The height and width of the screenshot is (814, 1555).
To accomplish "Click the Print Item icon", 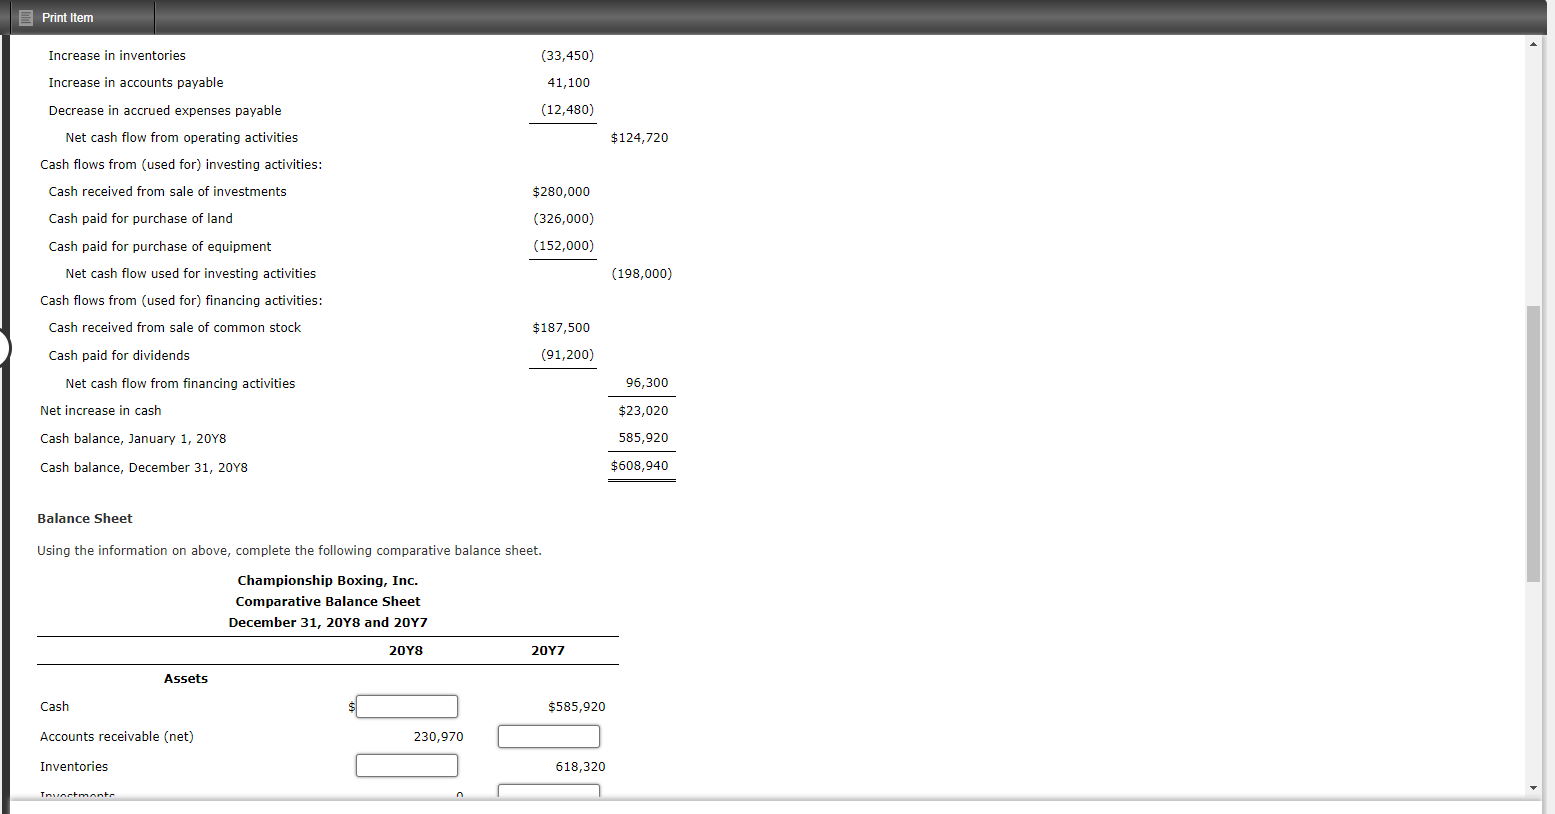I will pos(26,18).
